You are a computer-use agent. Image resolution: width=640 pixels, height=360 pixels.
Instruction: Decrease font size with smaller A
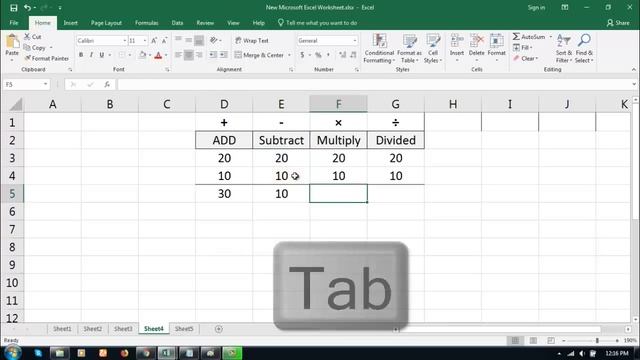164,41
